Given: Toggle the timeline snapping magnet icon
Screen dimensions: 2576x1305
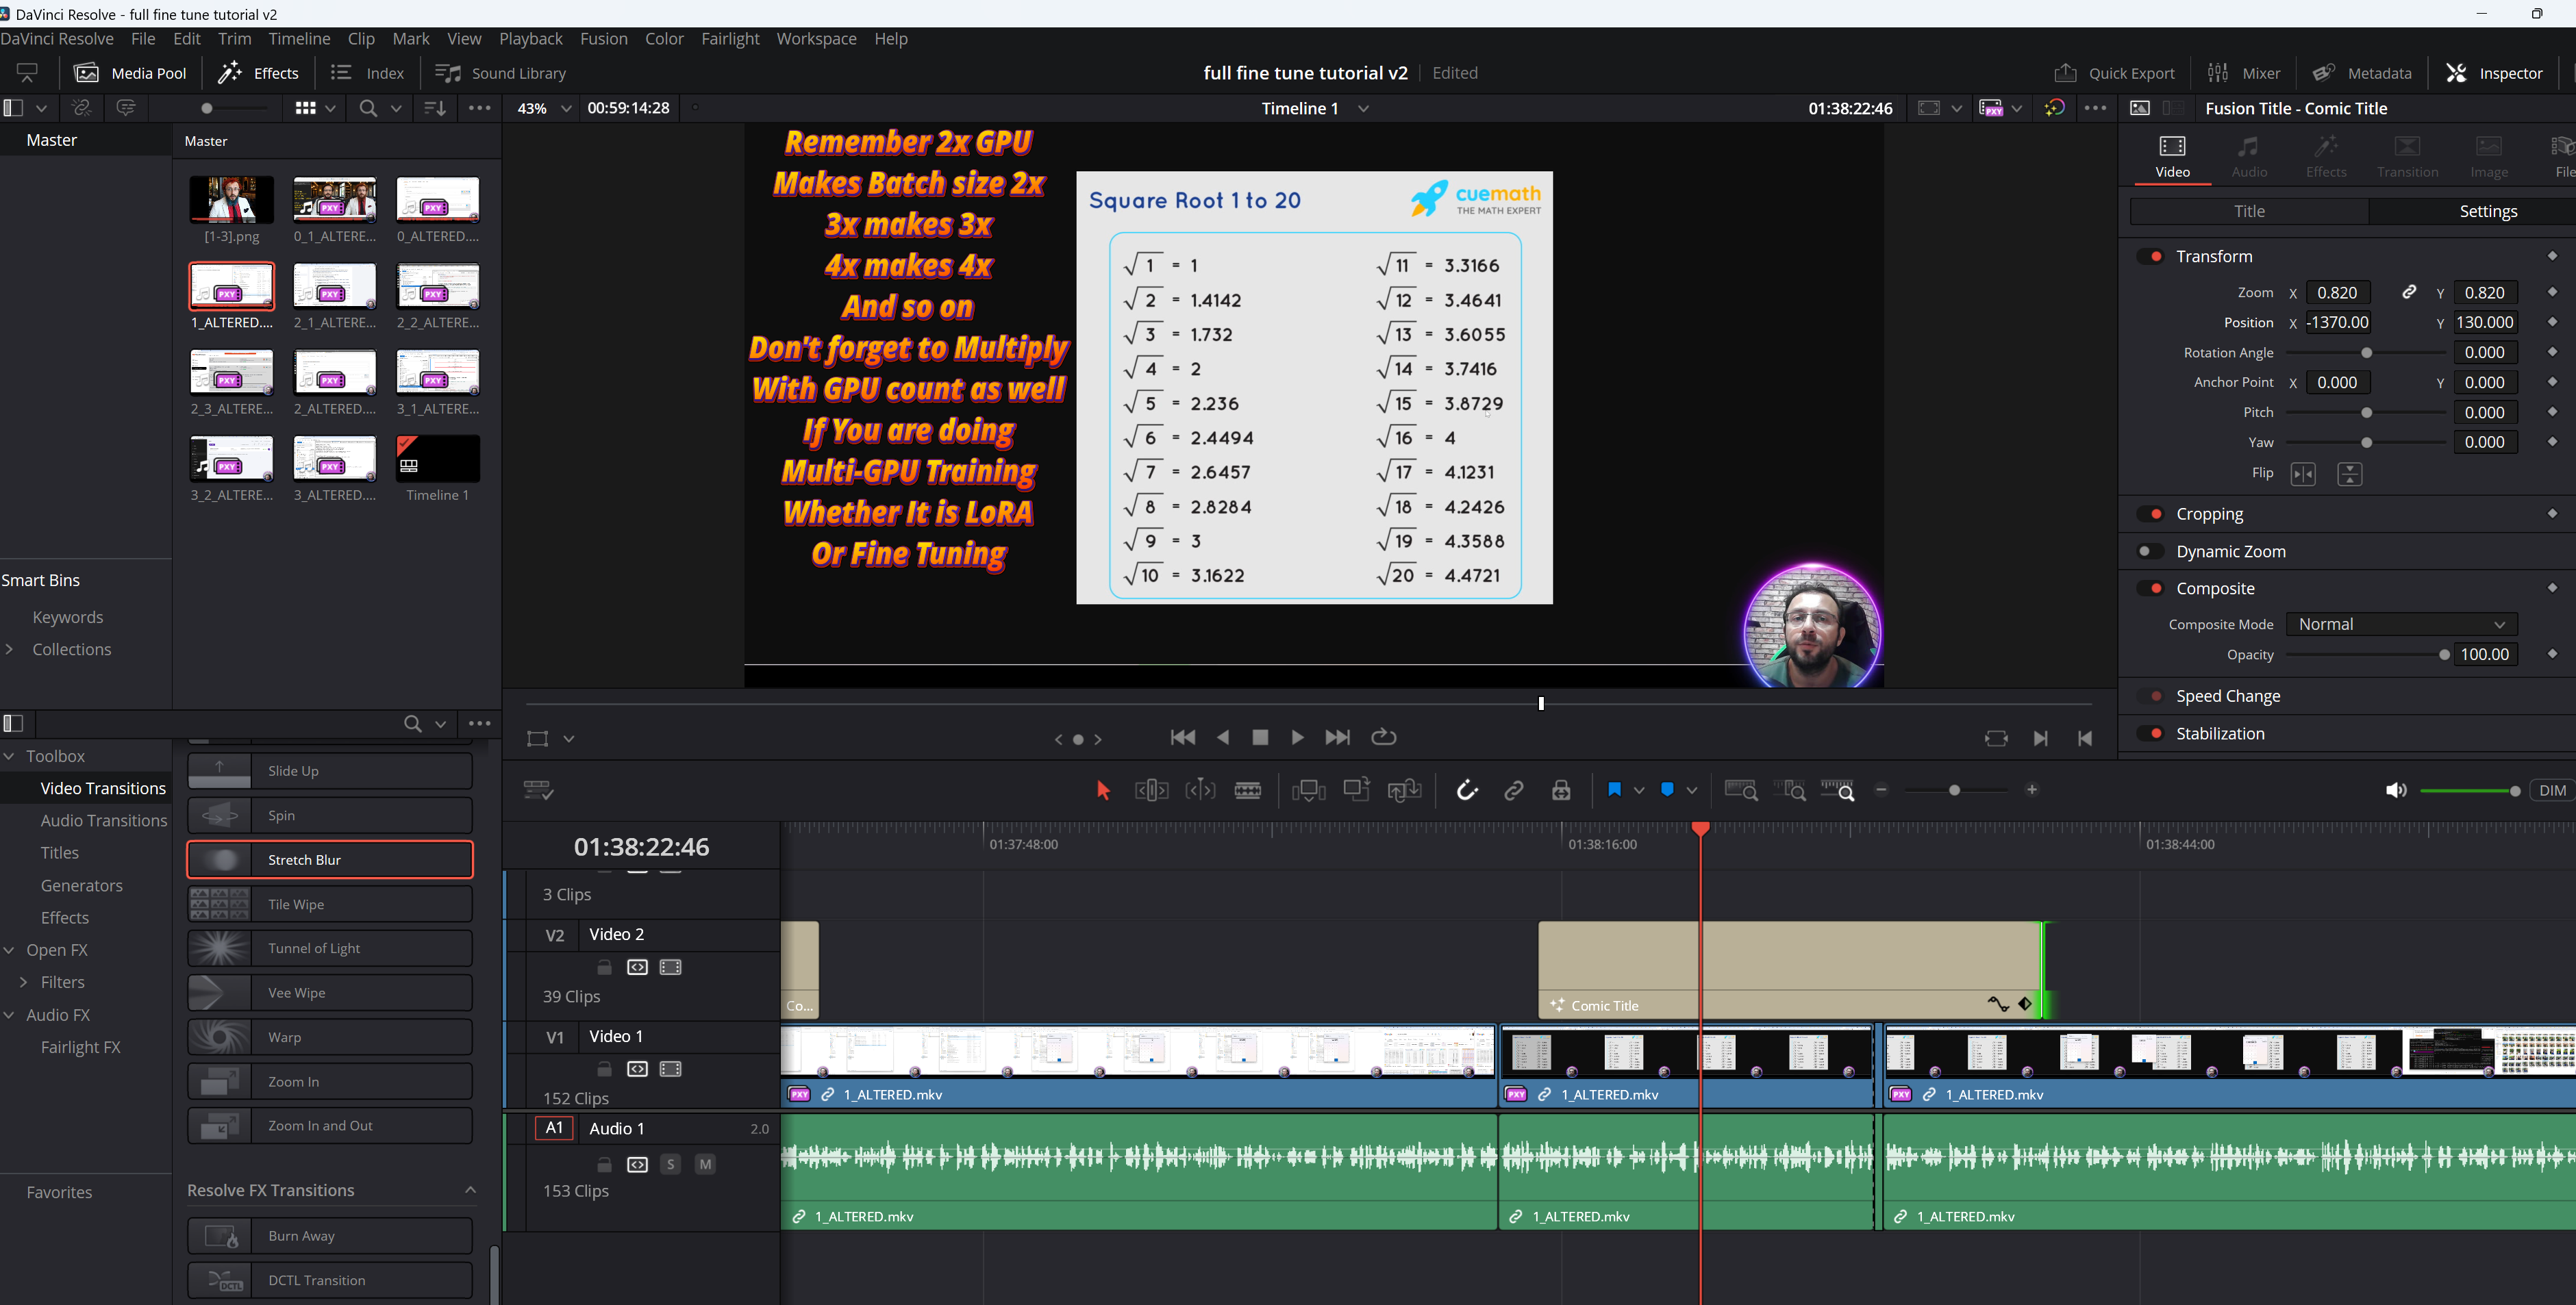Looking at the screenshot, I should [x=1466, y=790].
